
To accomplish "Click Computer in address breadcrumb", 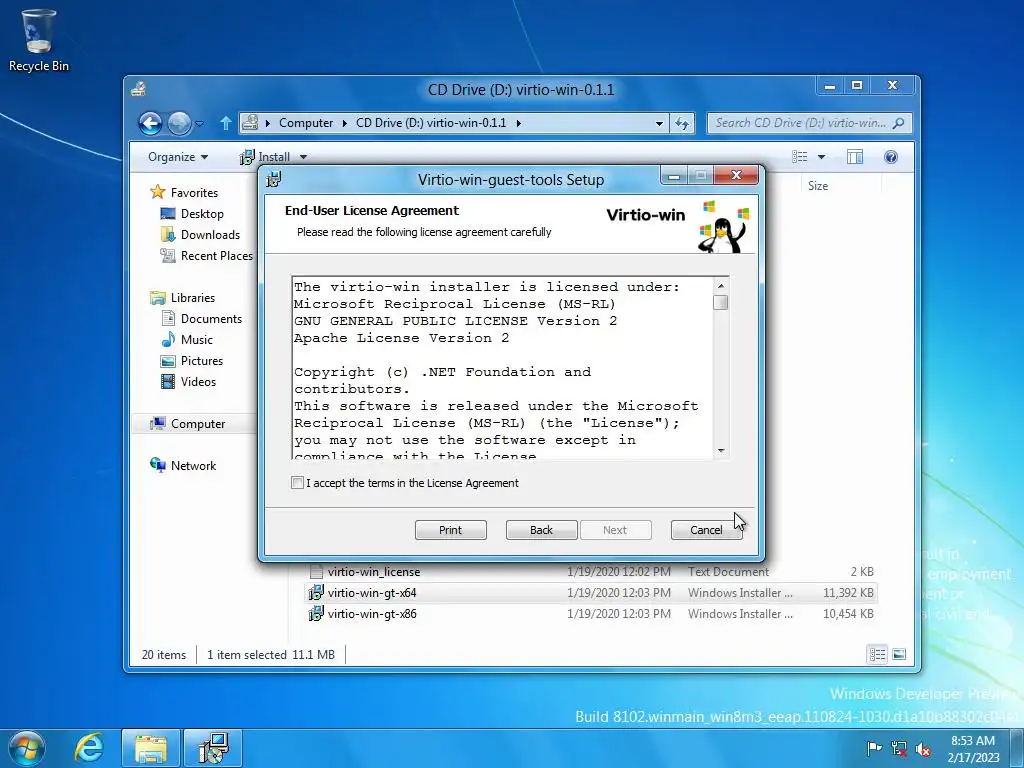I will (x=306, y=123).
